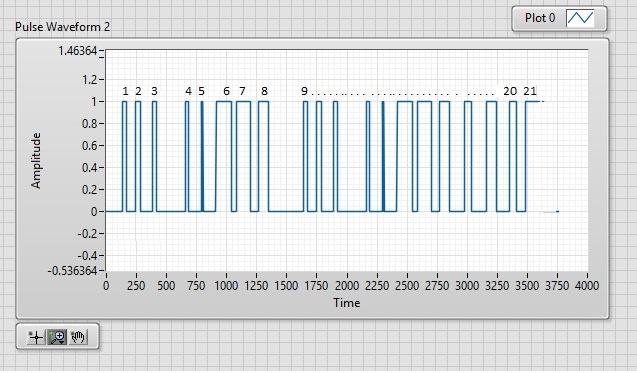Click pulse number 9 on waveform

coord(306,156)
